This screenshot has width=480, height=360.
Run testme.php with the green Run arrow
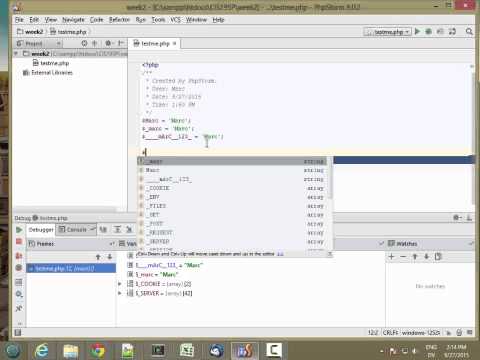point(417,31)
